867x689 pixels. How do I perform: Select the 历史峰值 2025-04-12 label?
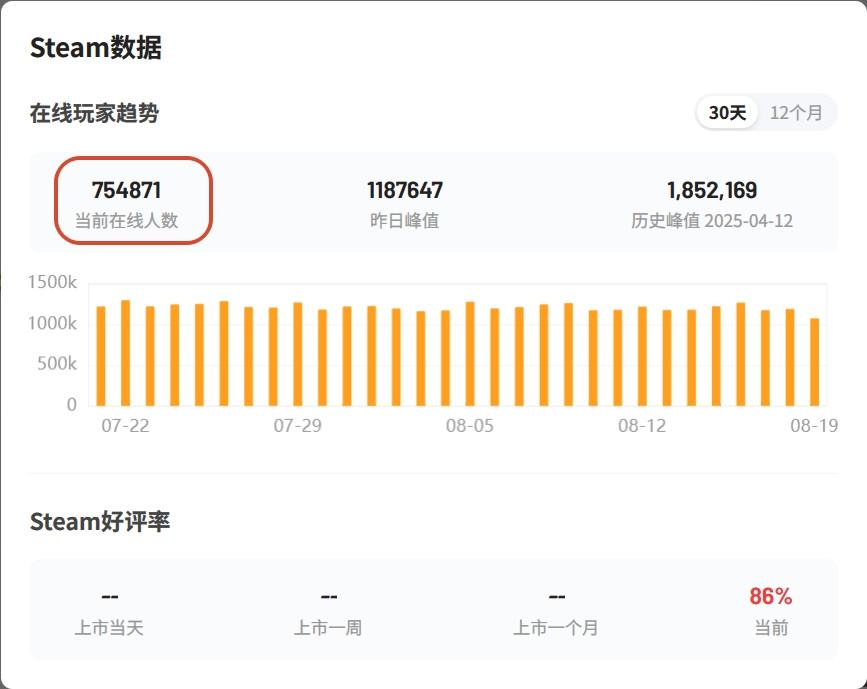point(712,221)
